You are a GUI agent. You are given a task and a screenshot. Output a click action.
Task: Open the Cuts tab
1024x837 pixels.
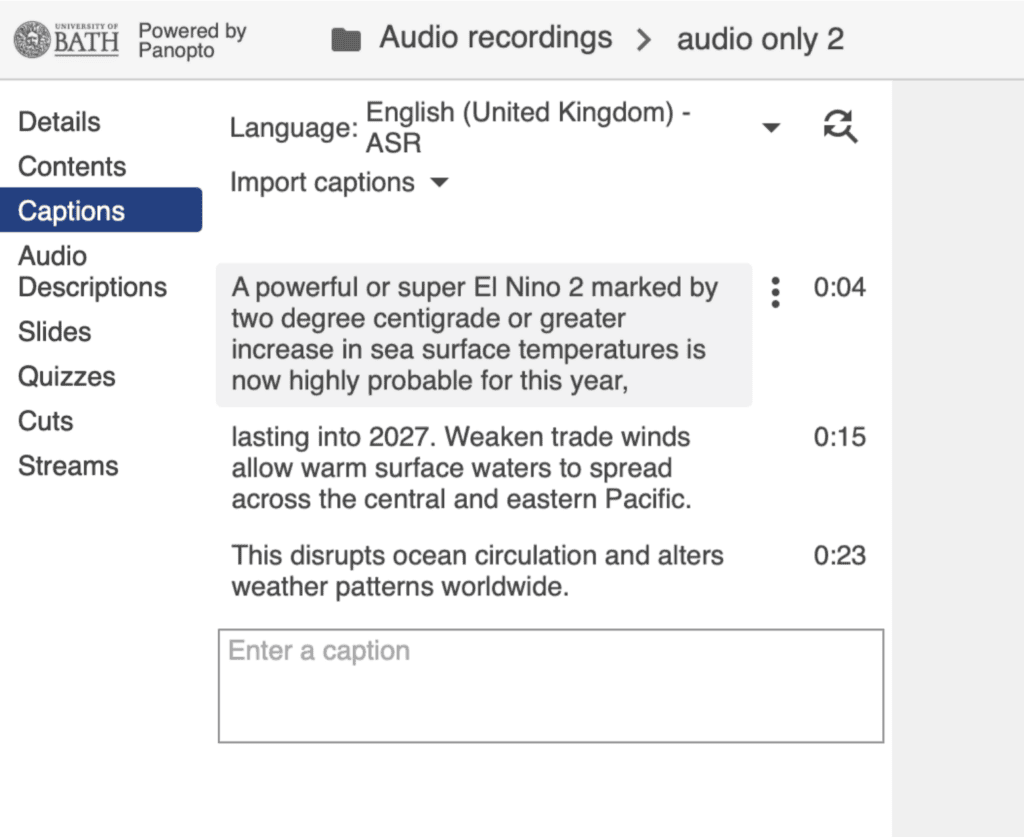click(x=46, y=421)
